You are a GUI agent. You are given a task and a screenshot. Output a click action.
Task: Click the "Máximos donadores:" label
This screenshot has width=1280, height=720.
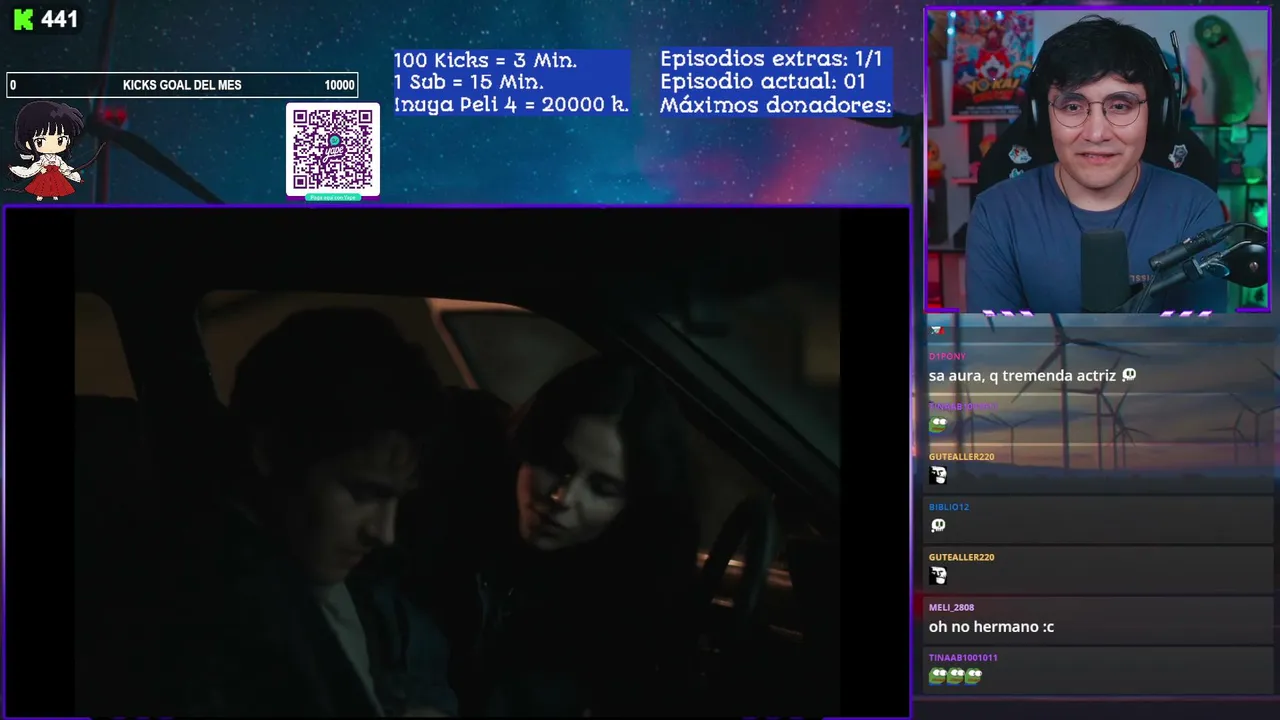click(x=775, y=104)
